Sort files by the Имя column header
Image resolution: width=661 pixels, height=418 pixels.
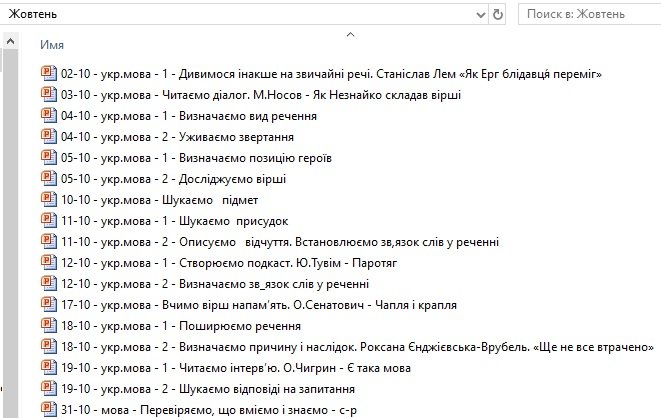[53, 46]
